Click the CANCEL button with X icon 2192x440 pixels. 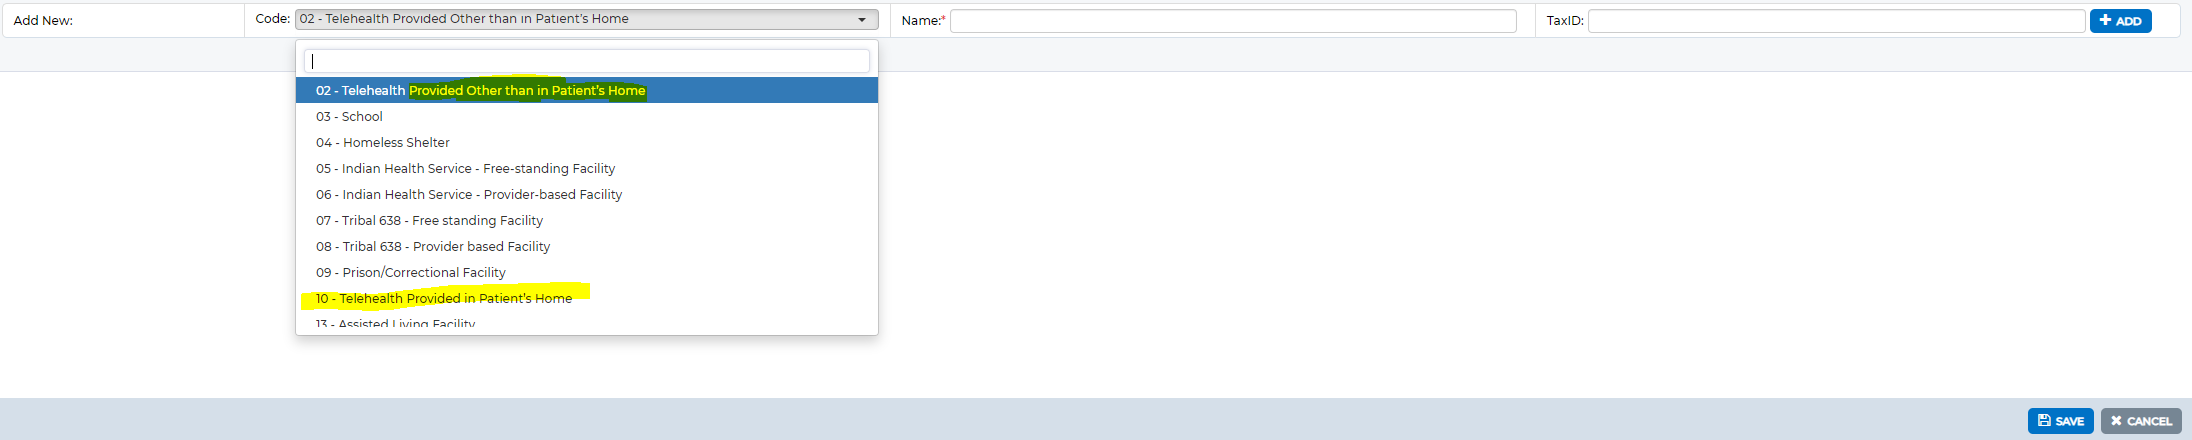2141,421
